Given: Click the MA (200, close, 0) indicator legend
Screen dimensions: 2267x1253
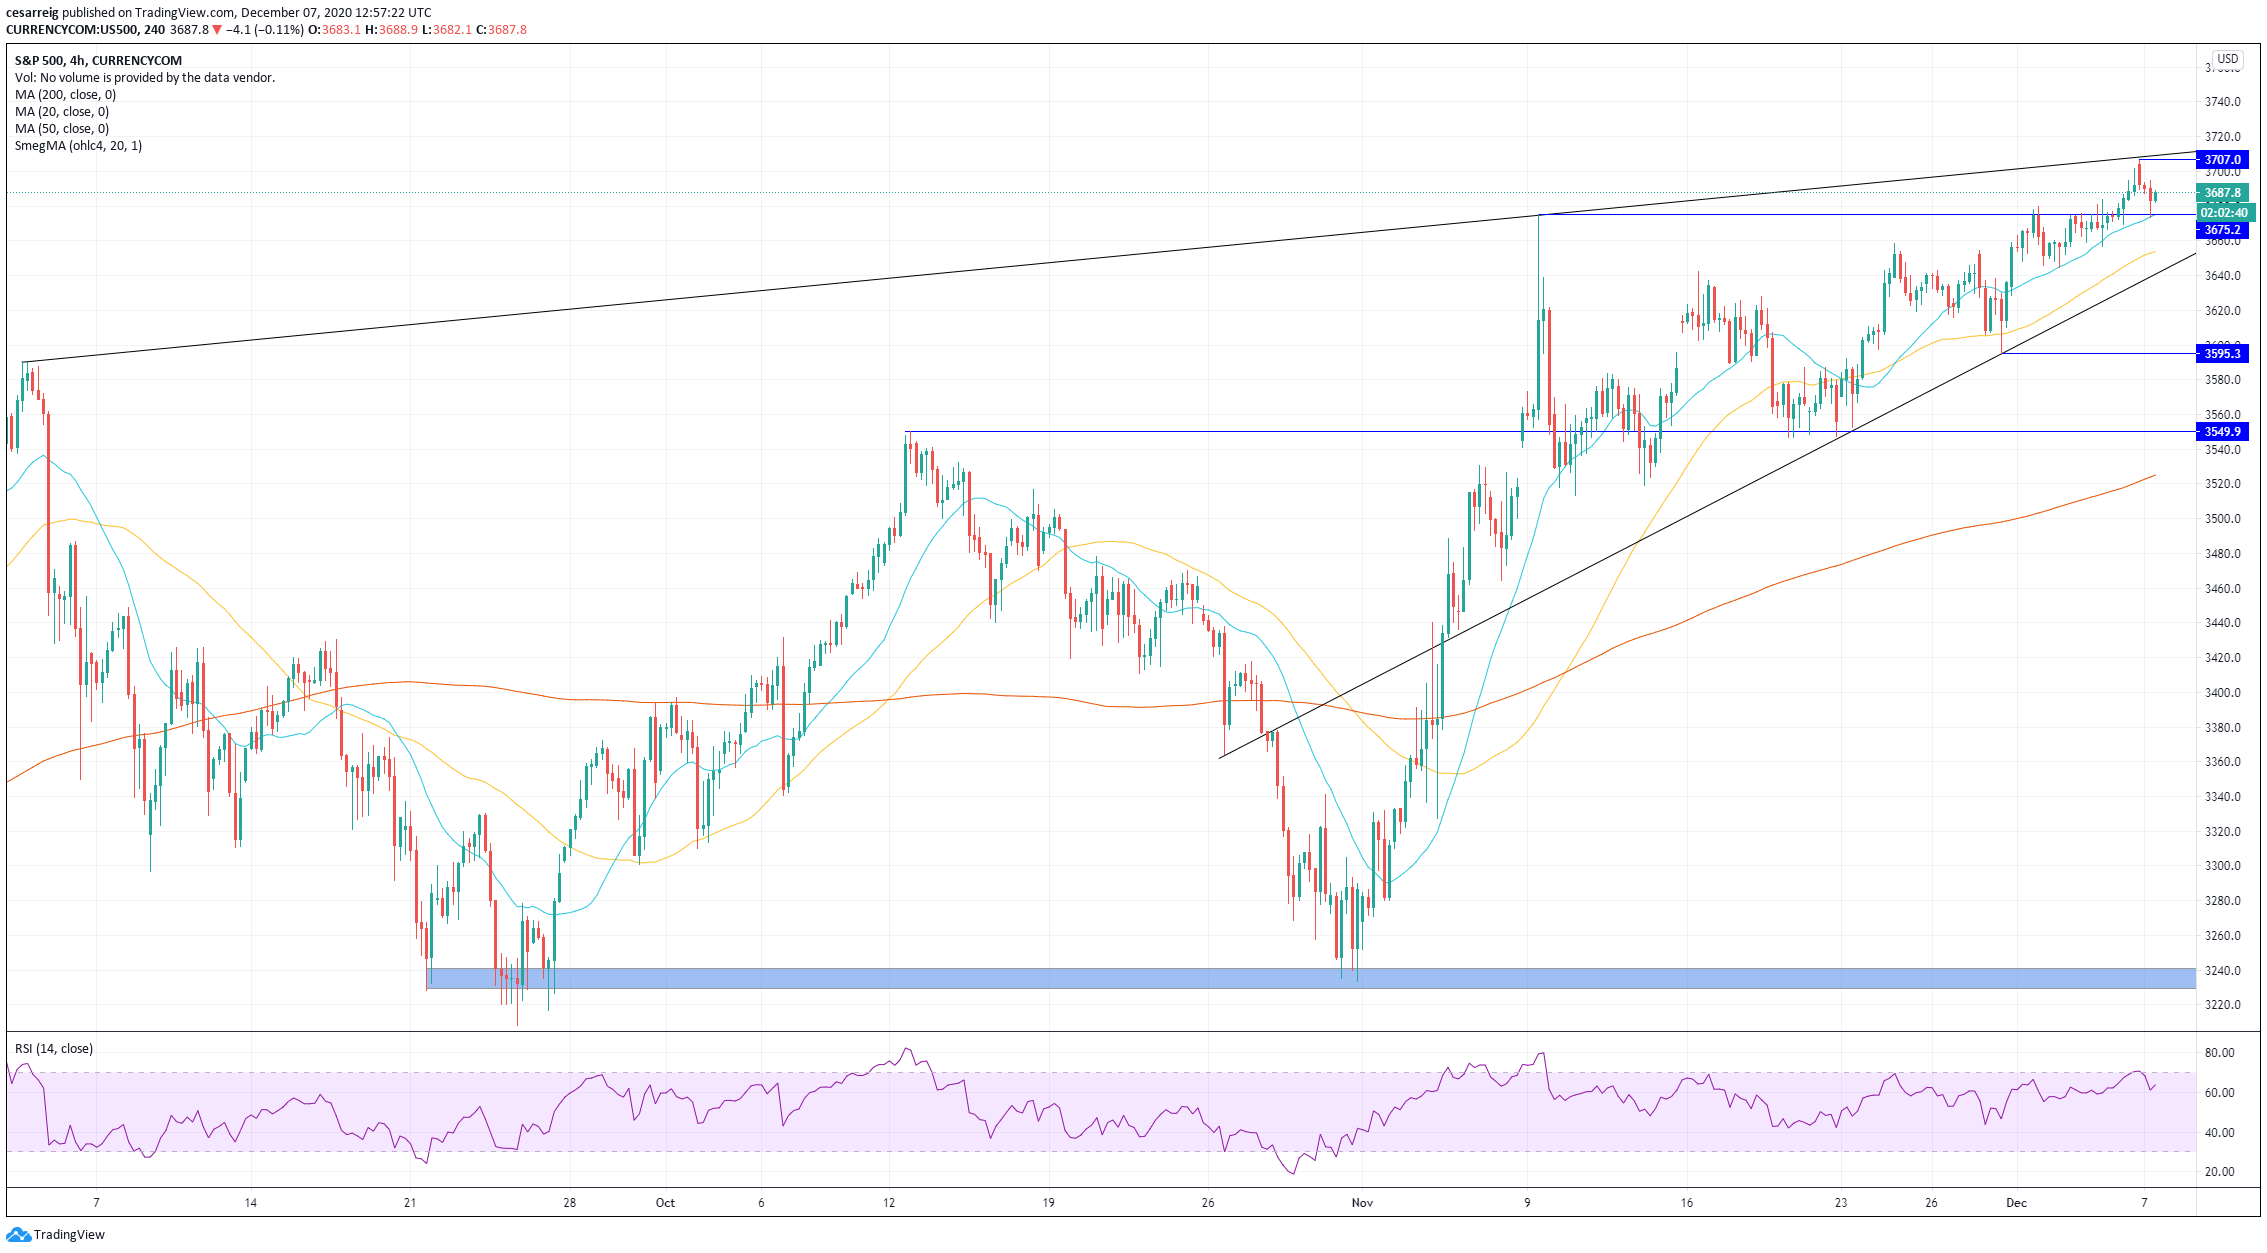Looking at the screenshot, I should [x=65, y=95].
